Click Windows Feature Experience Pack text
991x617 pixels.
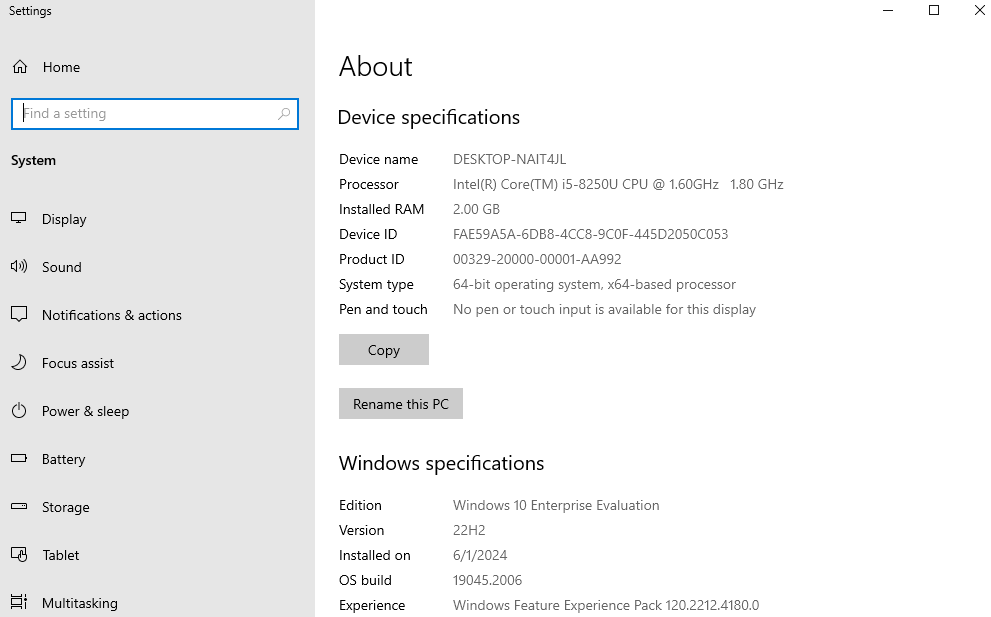click(x=606, y=605)
